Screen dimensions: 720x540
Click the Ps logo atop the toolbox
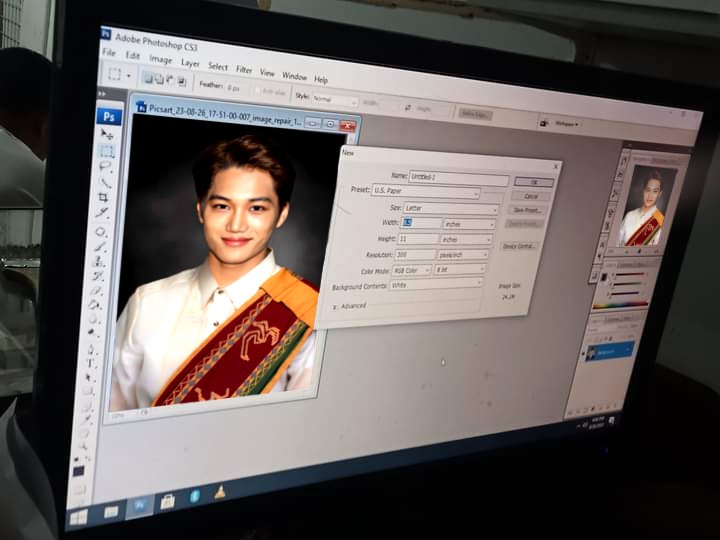[x=109, y=117]
